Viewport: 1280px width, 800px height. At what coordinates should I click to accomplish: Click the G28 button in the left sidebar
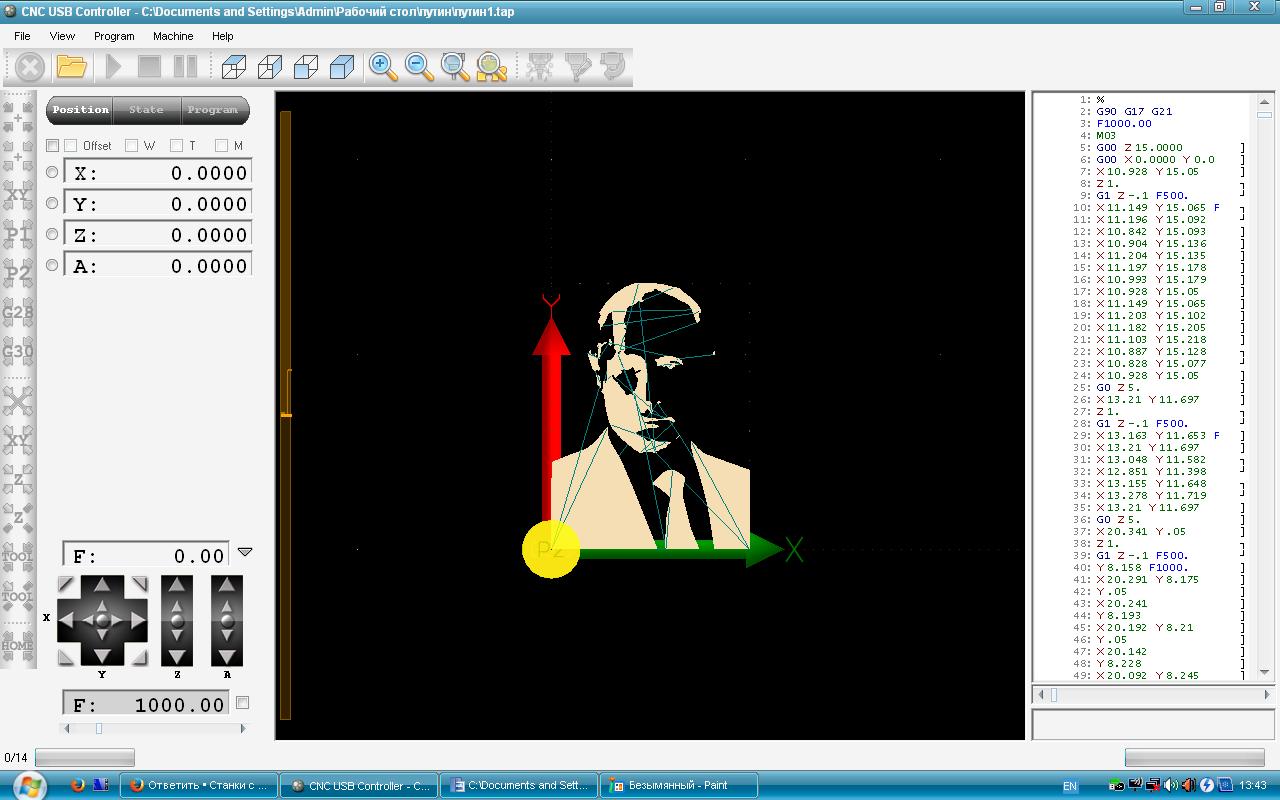(18, 311)
